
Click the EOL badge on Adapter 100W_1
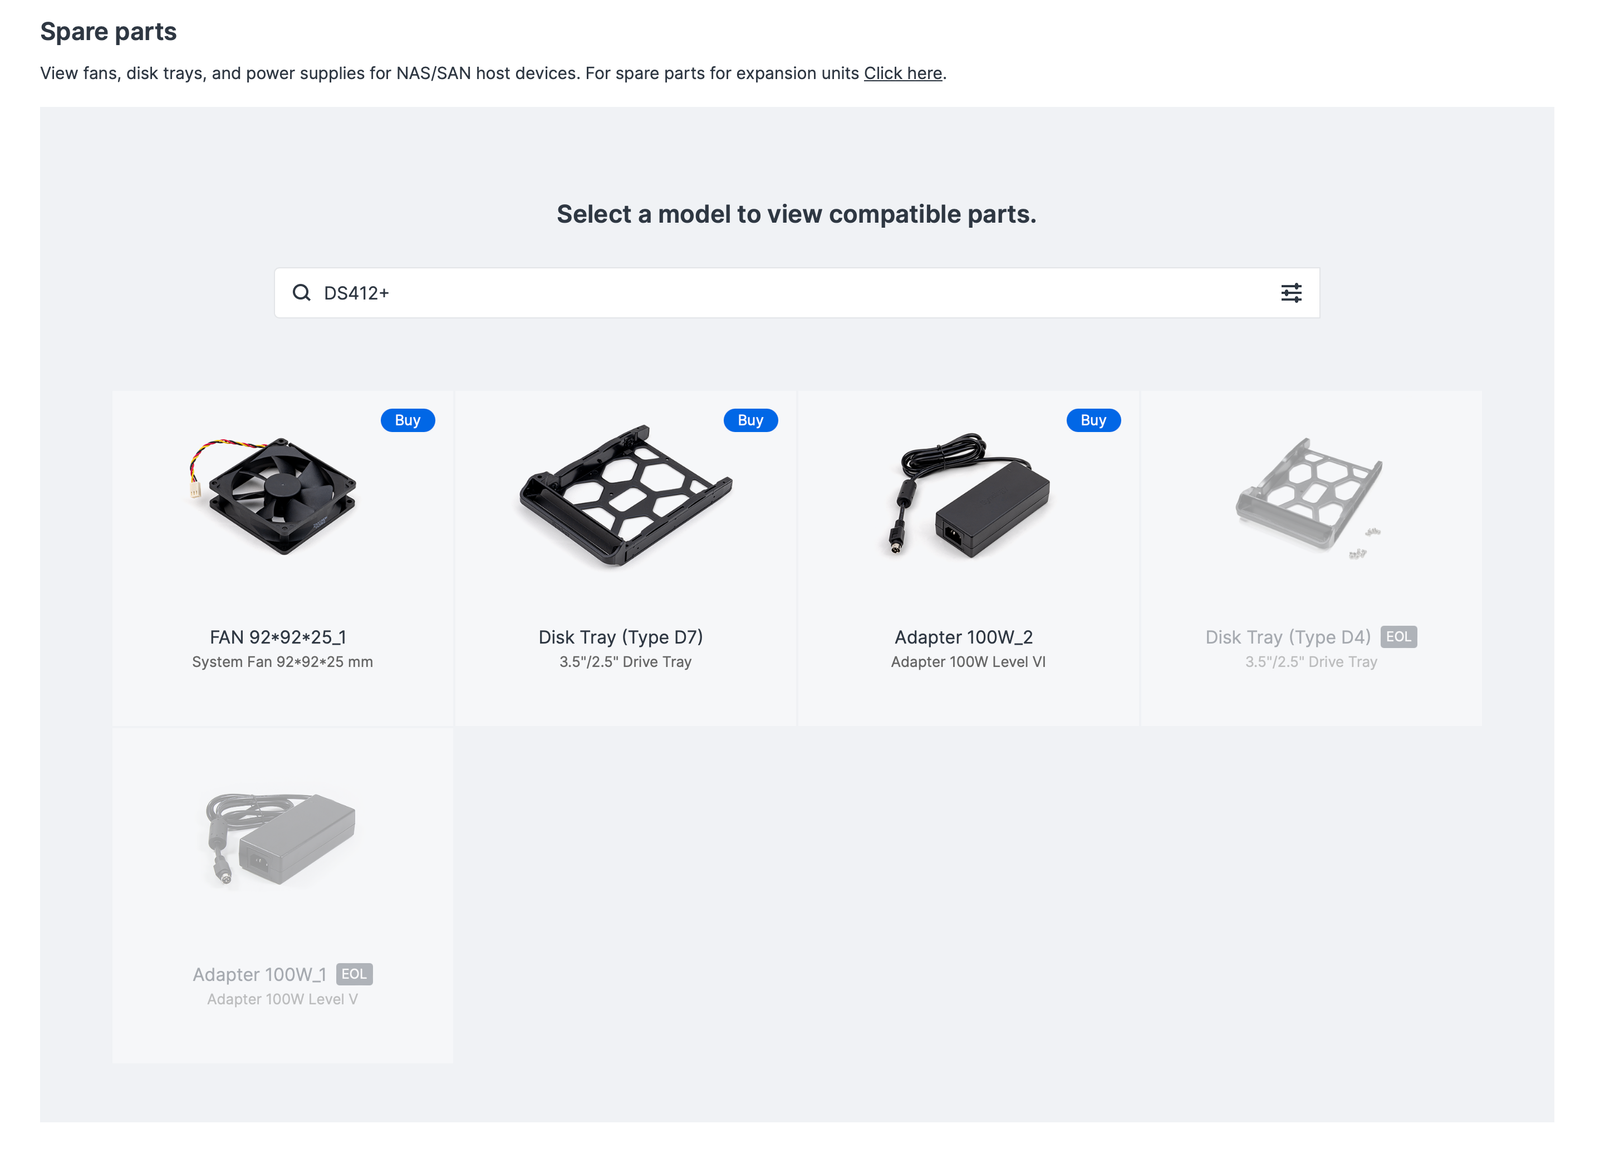coord(354,974)
